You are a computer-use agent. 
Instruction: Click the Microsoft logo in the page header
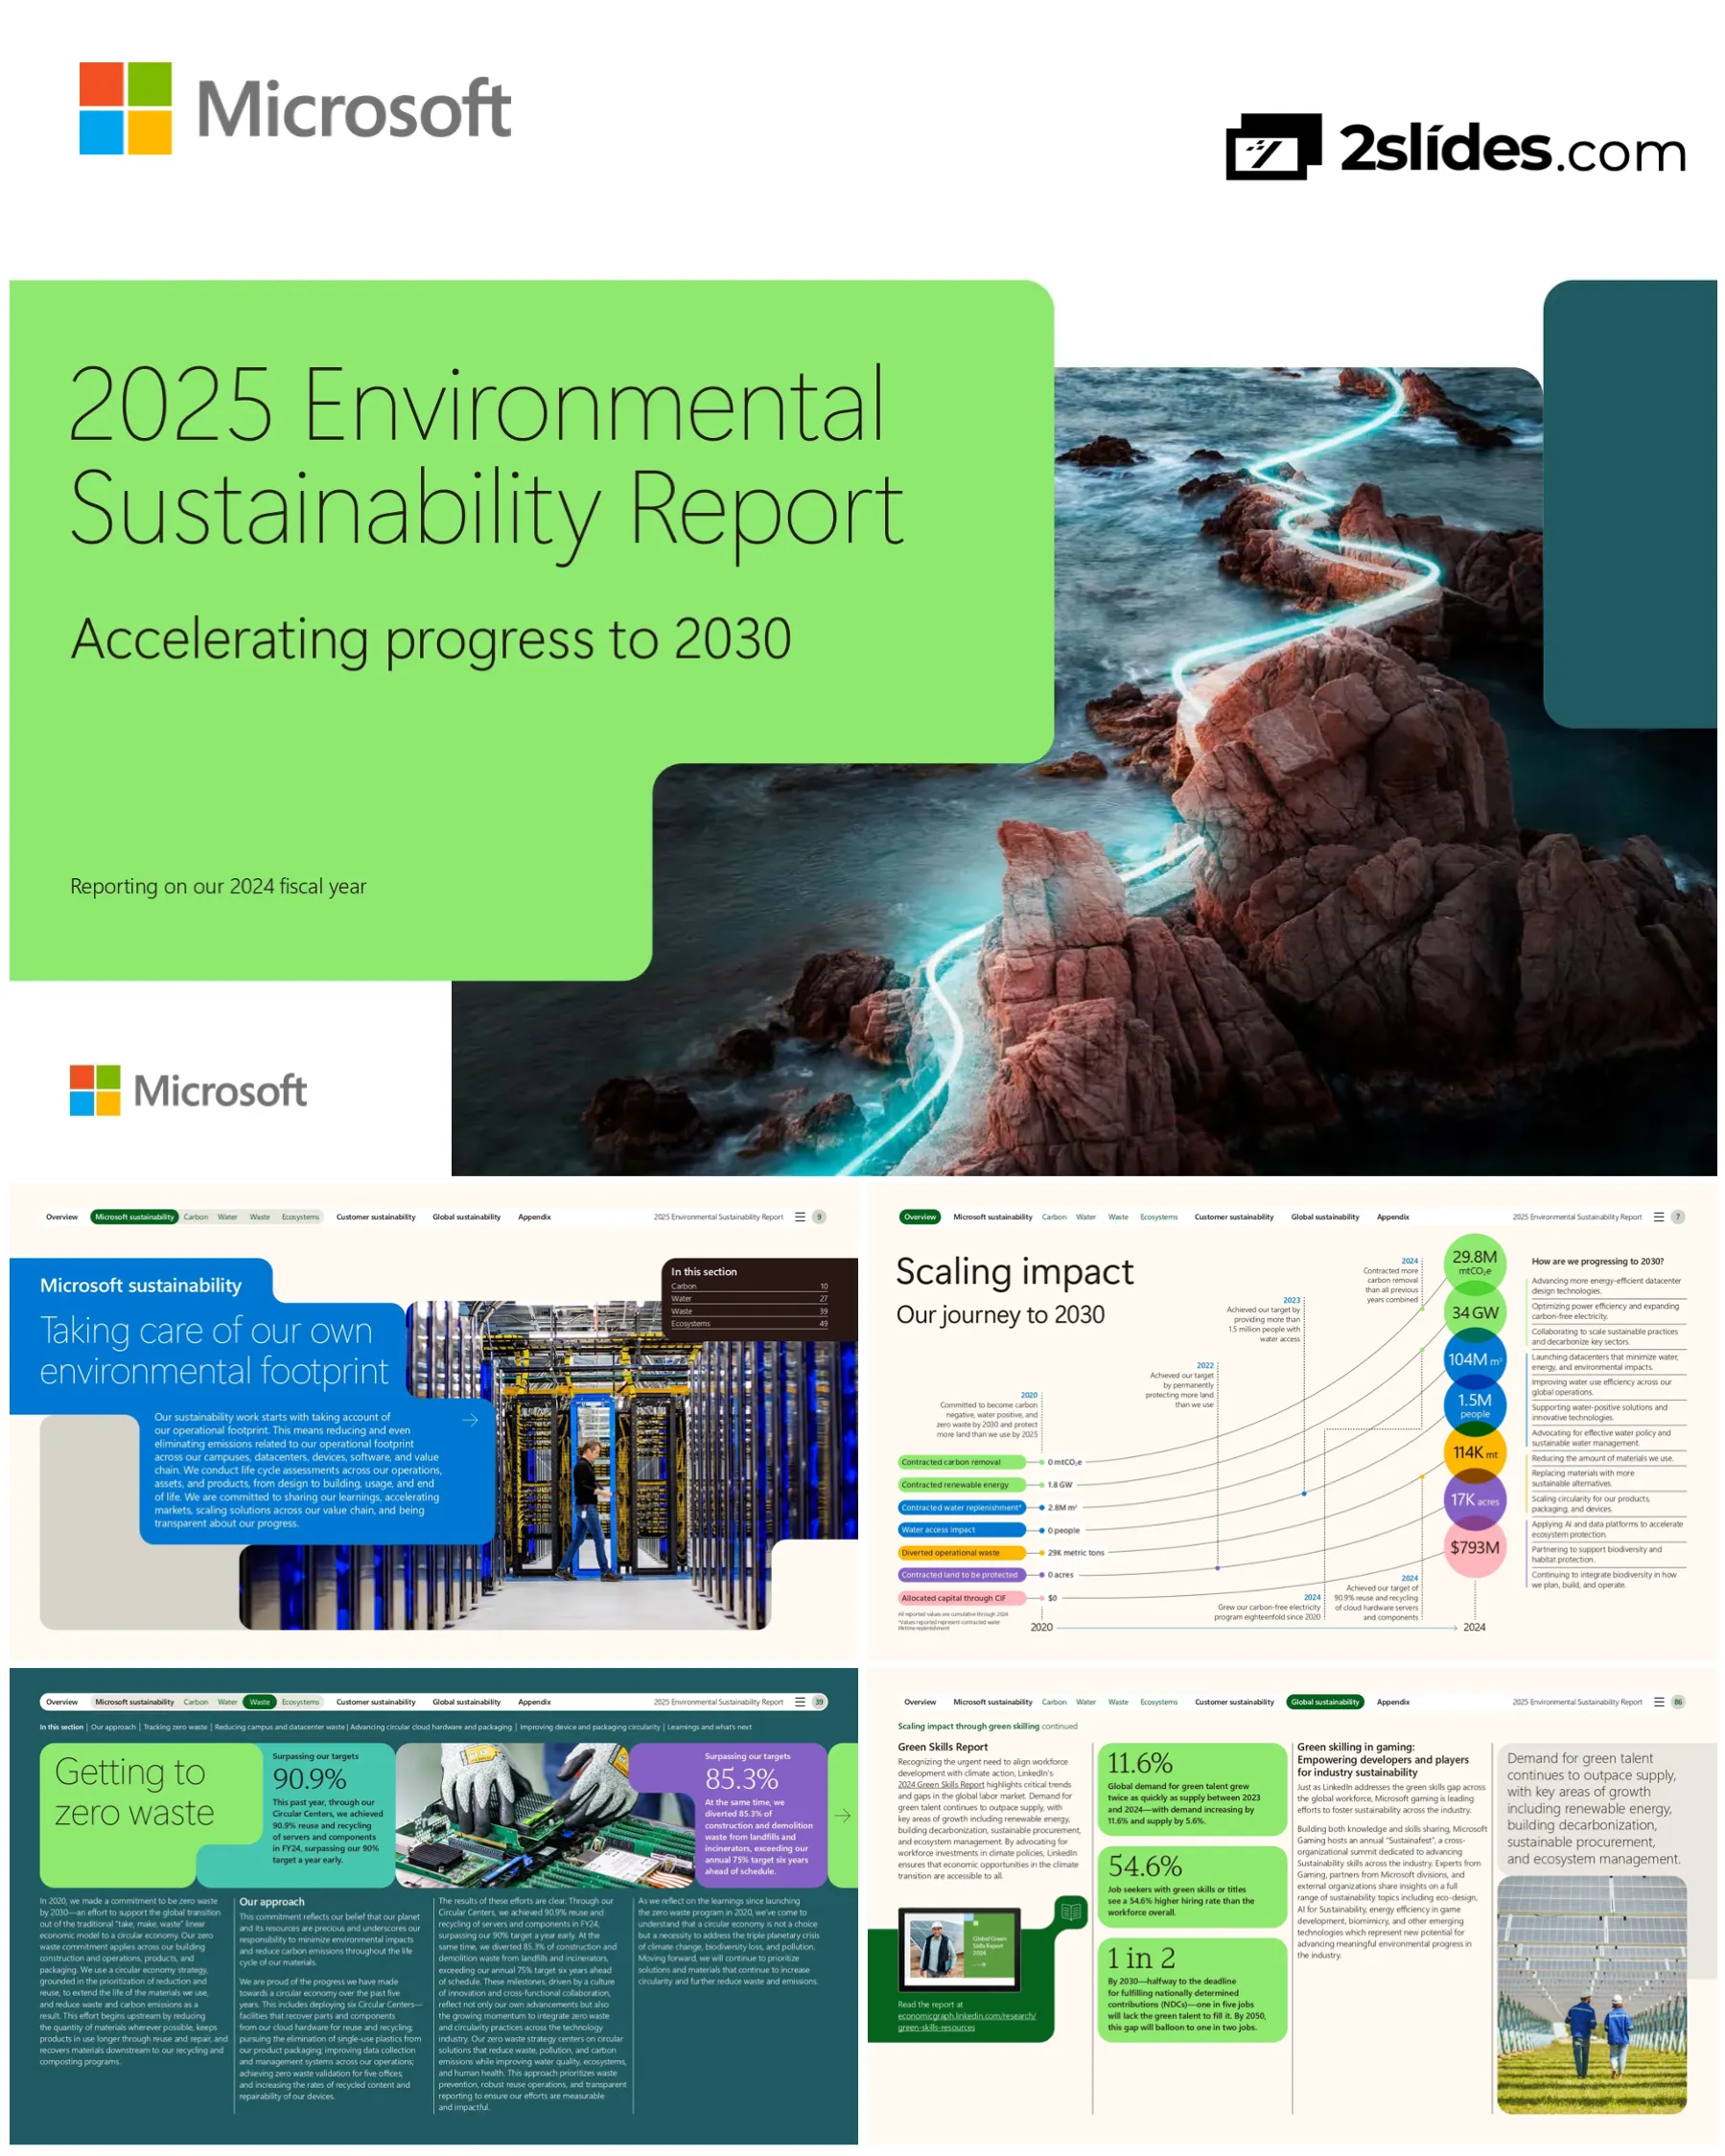pos(295,108)
